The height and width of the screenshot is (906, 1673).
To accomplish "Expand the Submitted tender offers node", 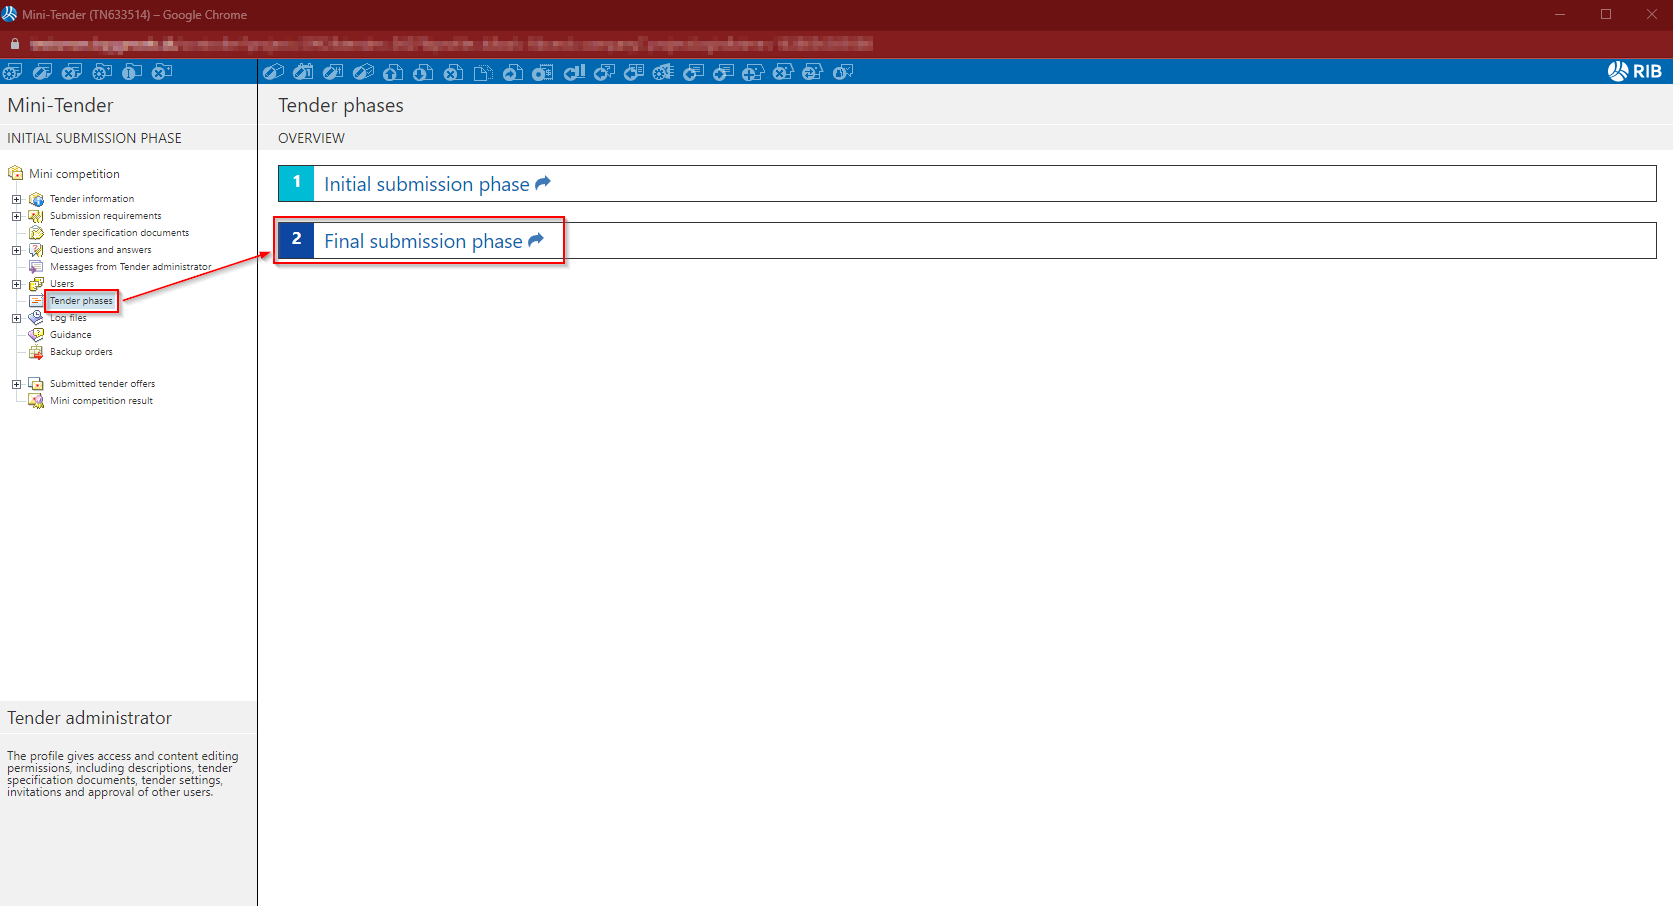I will (x=16, y=384).
